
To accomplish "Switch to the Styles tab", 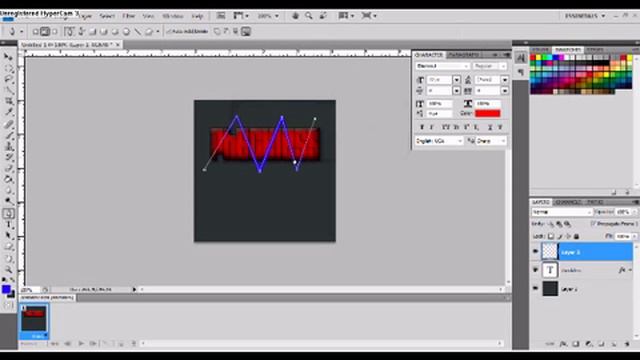I will pyautogui.click(x=595, y=49).
